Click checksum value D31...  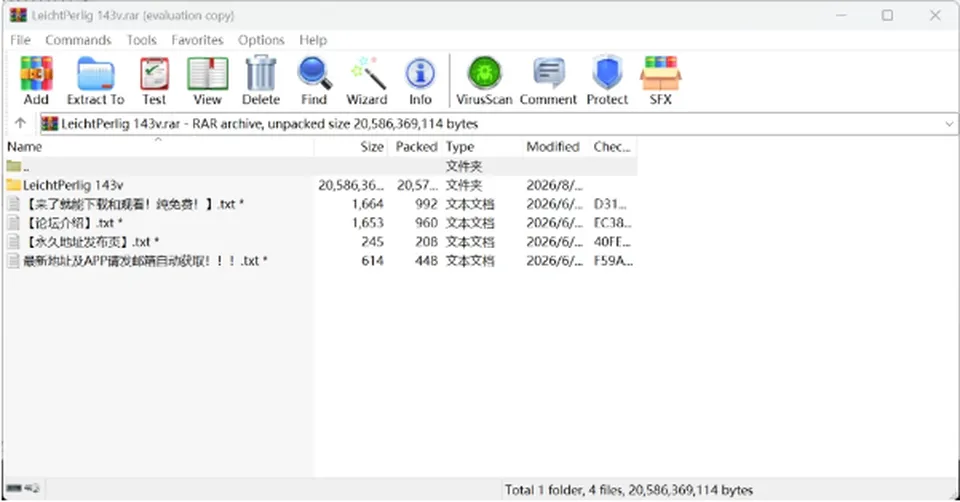pyautogui.click(x=610, y=204)
